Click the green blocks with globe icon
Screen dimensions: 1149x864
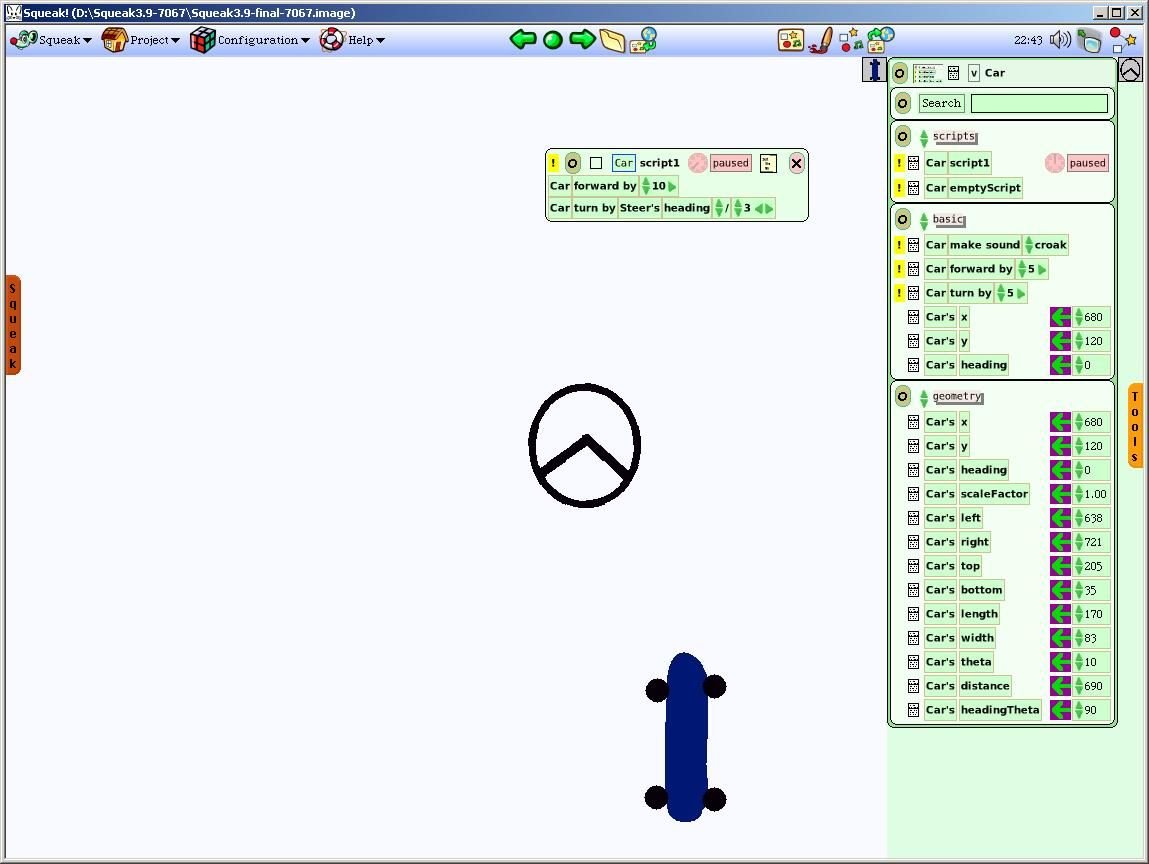tap(881, 40)
